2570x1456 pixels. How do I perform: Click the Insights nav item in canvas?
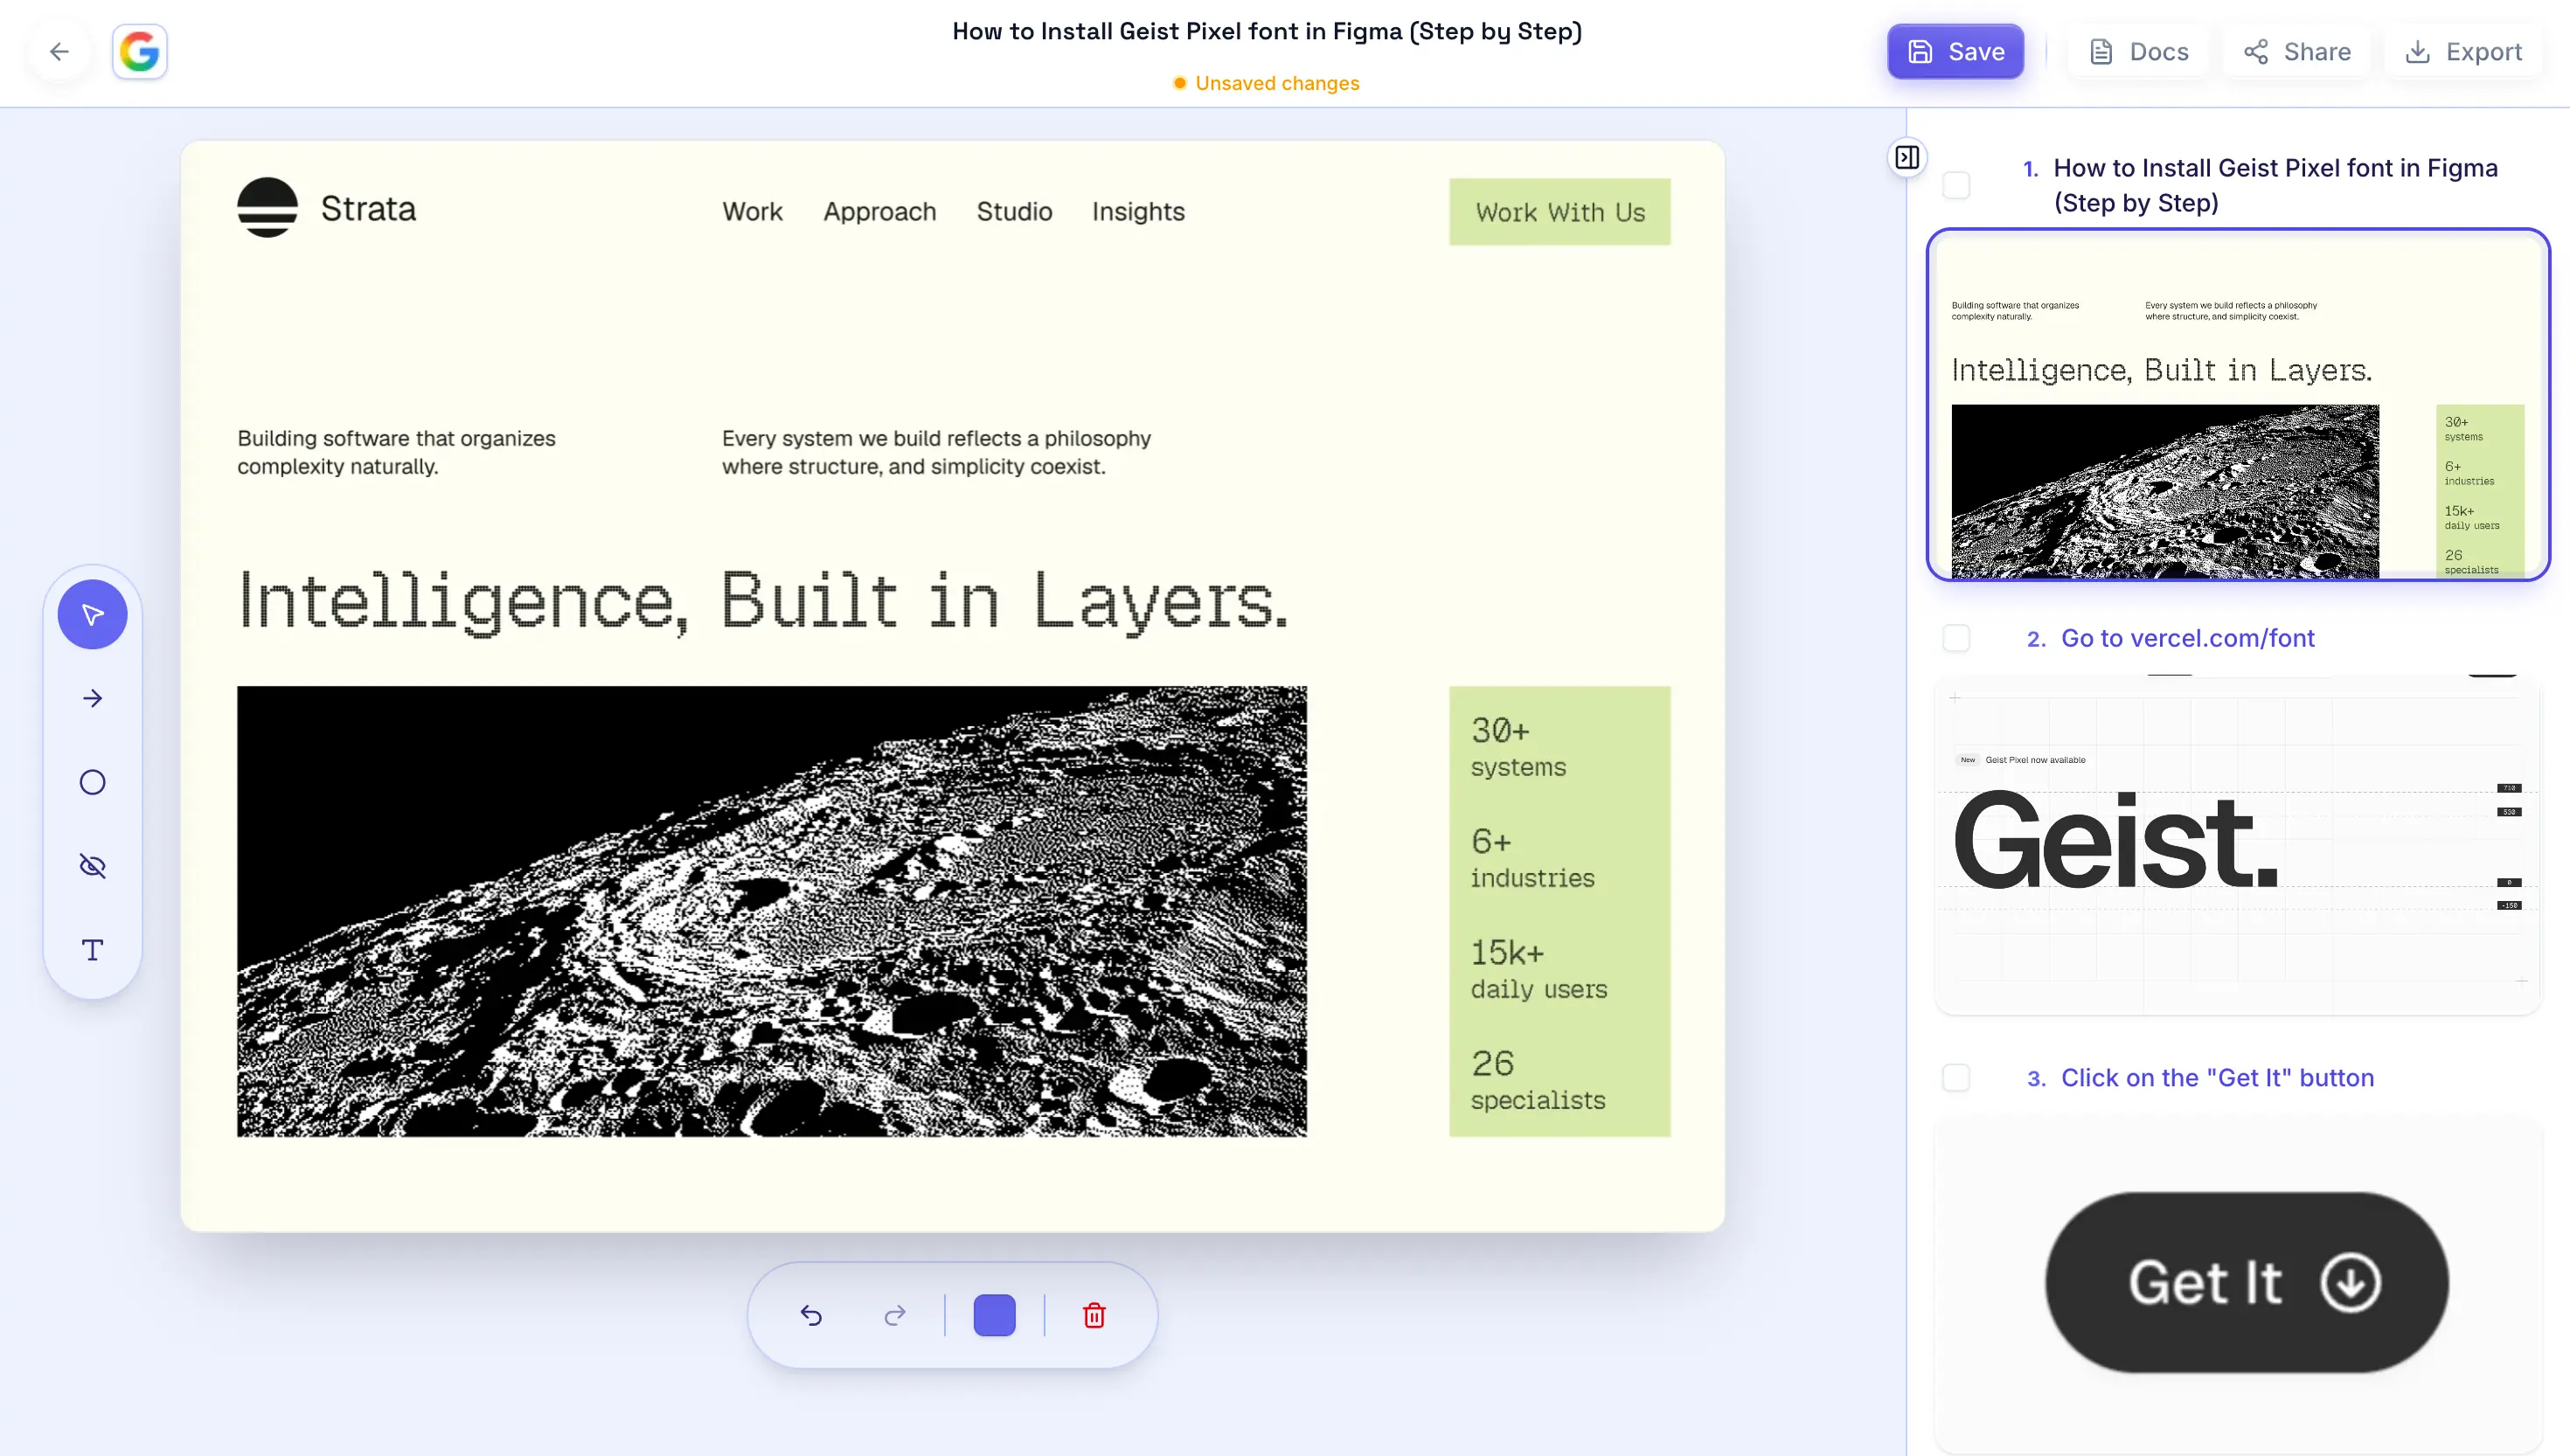[1138, 212]
